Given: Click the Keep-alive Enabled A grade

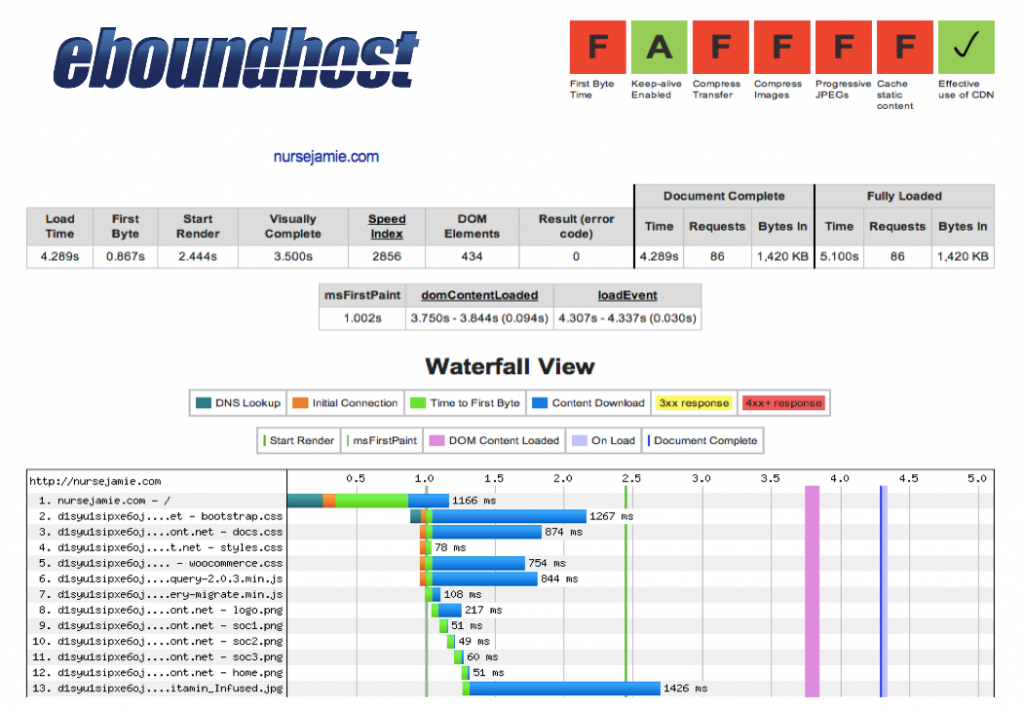Looking at the screenshot, I should pos(659,47).
